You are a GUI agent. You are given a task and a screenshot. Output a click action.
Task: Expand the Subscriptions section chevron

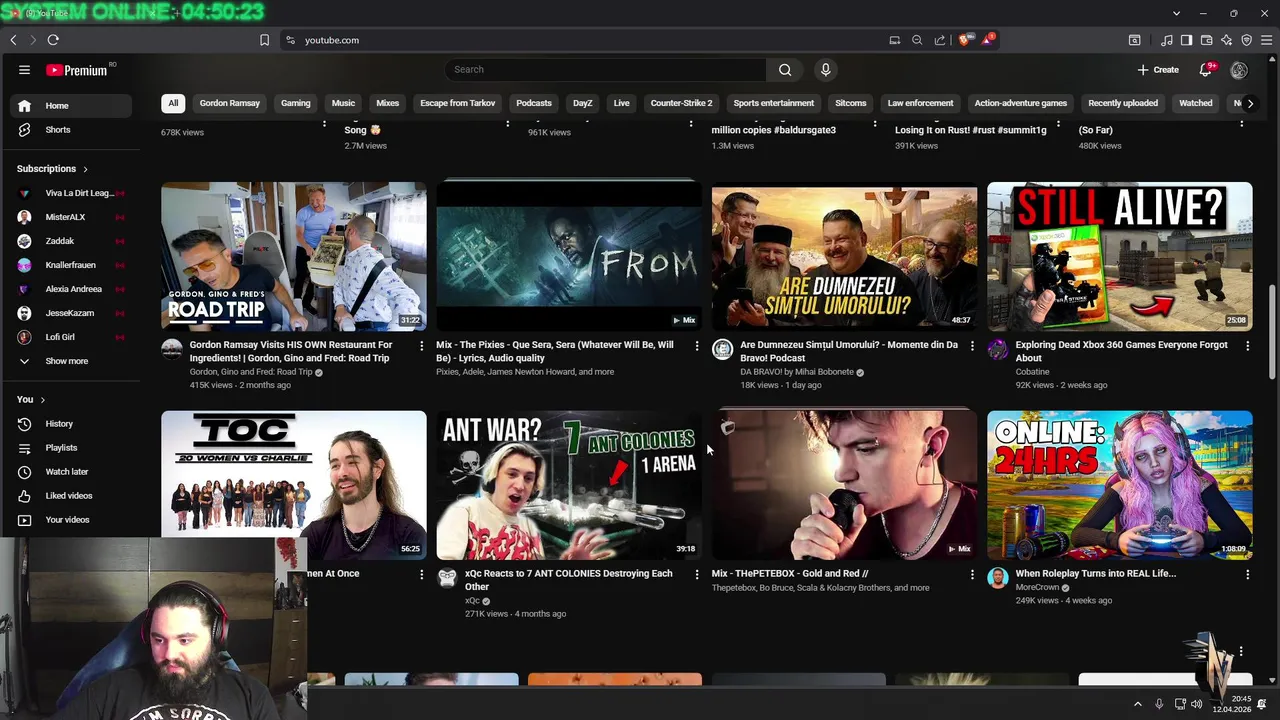click(85, 169)
